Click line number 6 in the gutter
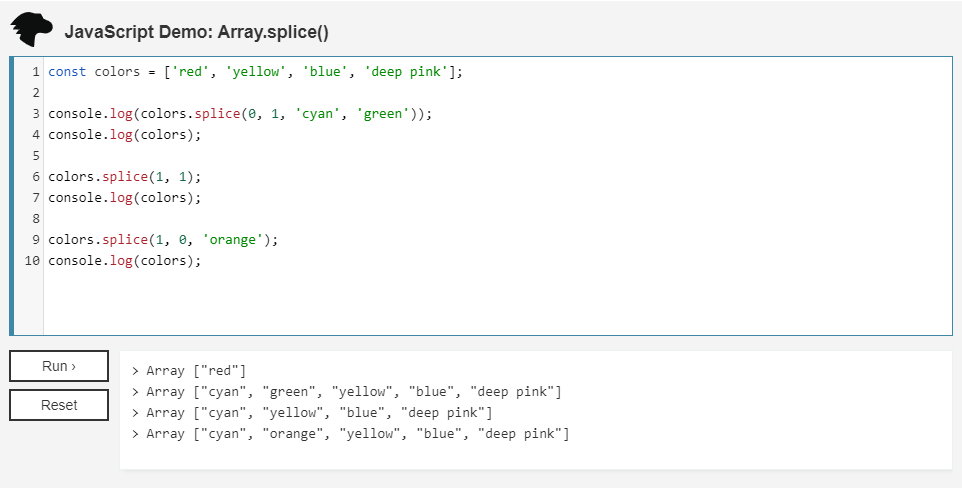 35,177
